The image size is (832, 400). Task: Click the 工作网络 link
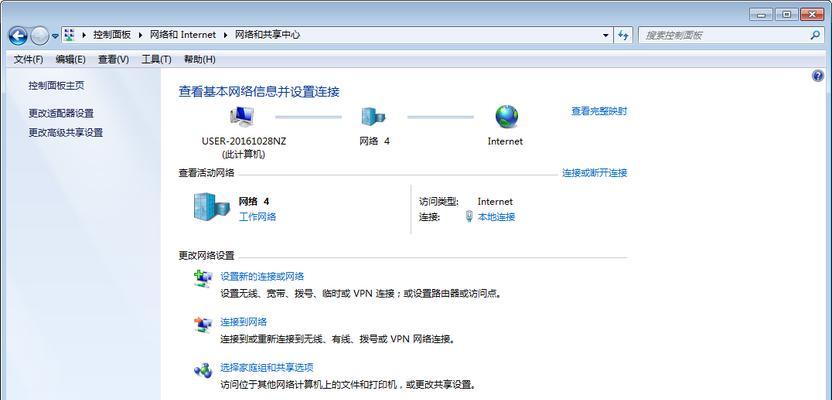point(257,217)
